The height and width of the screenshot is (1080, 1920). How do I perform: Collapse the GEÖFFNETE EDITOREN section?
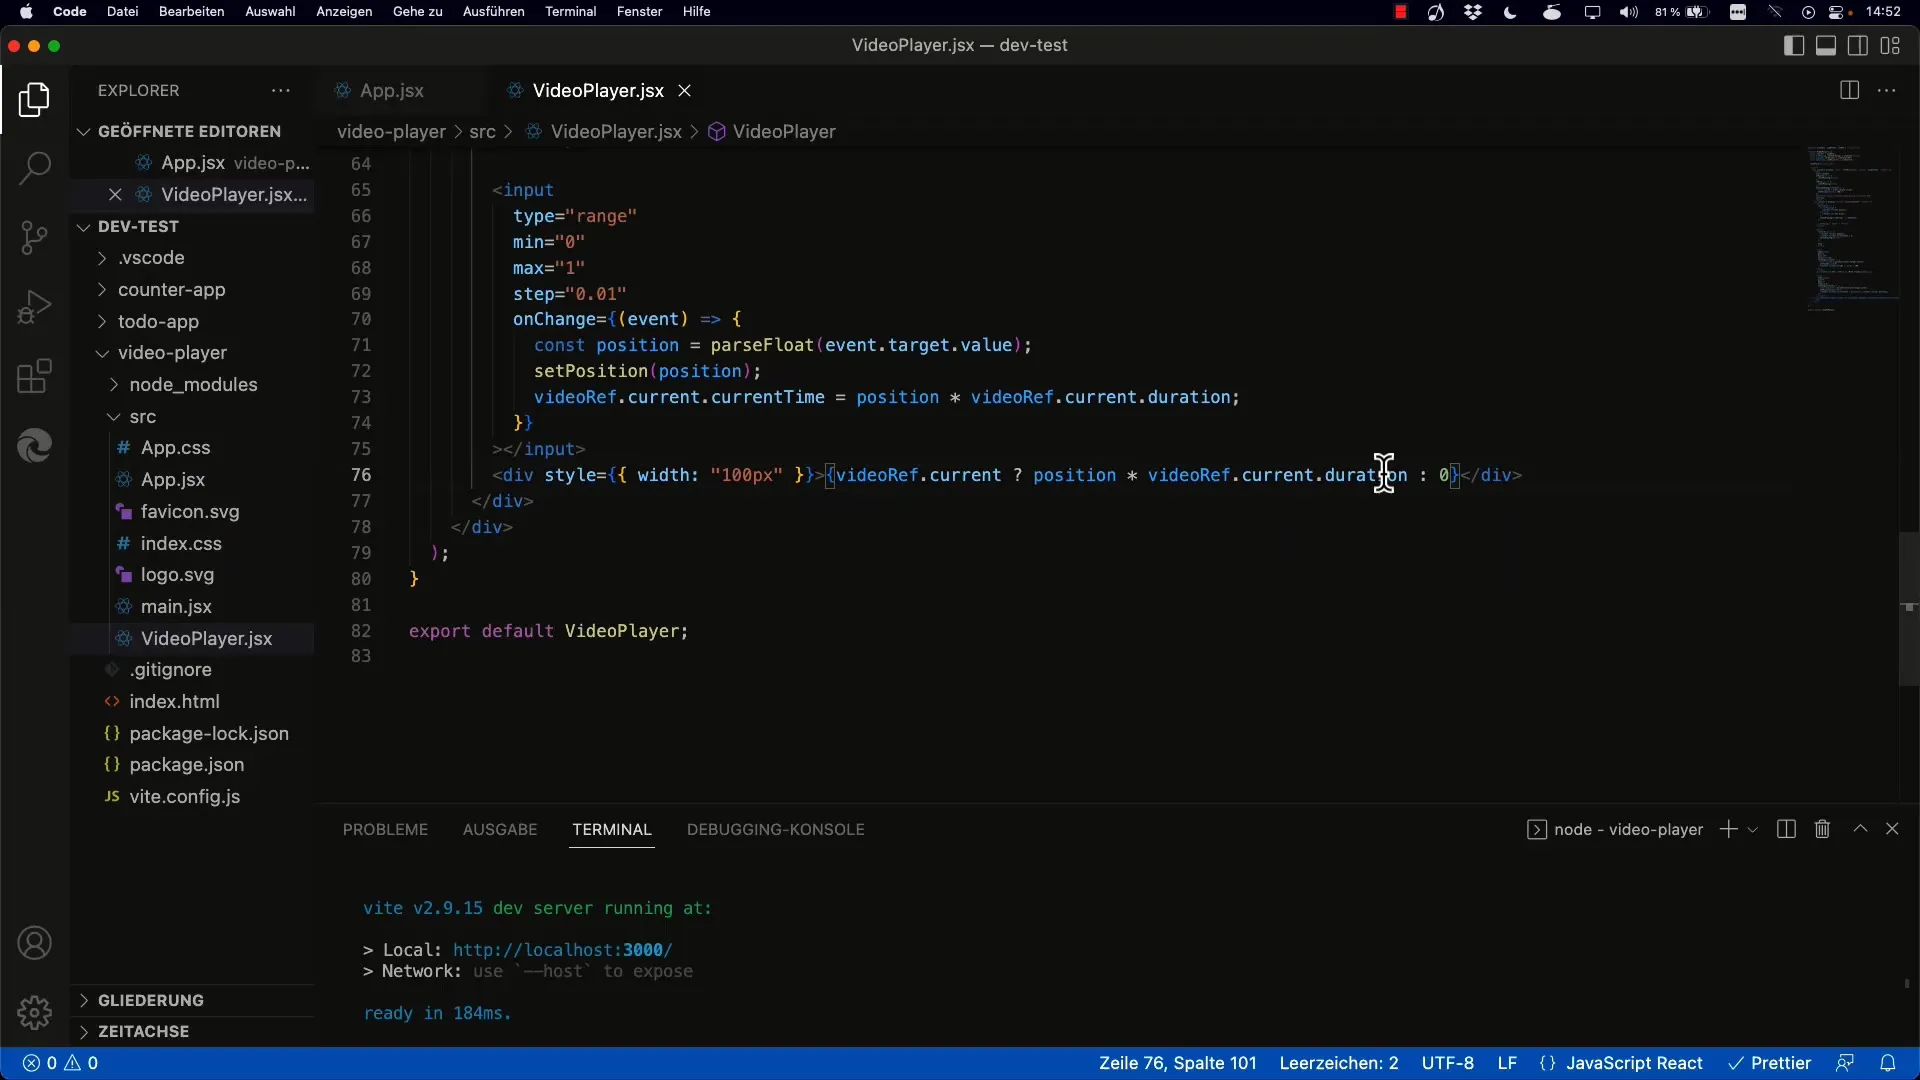pyautogui.click(x=190, y=131)
